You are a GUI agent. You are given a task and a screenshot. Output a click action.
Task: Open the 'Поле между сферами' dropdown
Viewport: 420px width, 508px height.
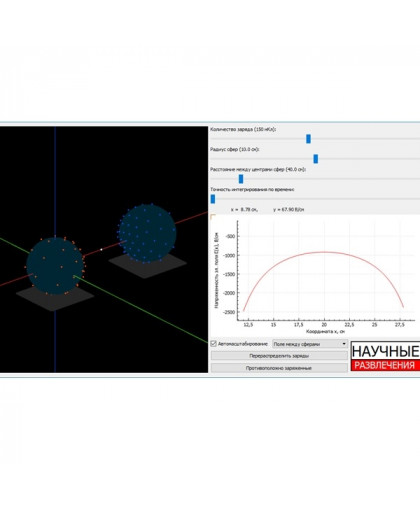tap(310, 344)
